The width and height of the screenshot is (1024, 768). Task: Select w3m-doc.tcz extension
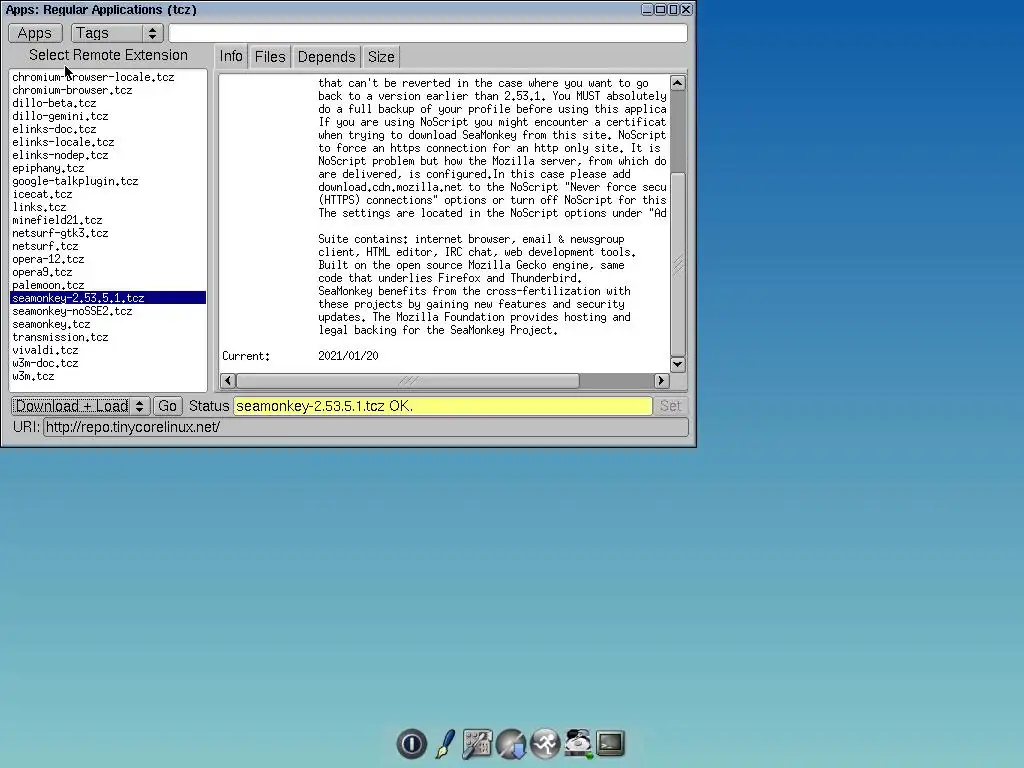108,363
